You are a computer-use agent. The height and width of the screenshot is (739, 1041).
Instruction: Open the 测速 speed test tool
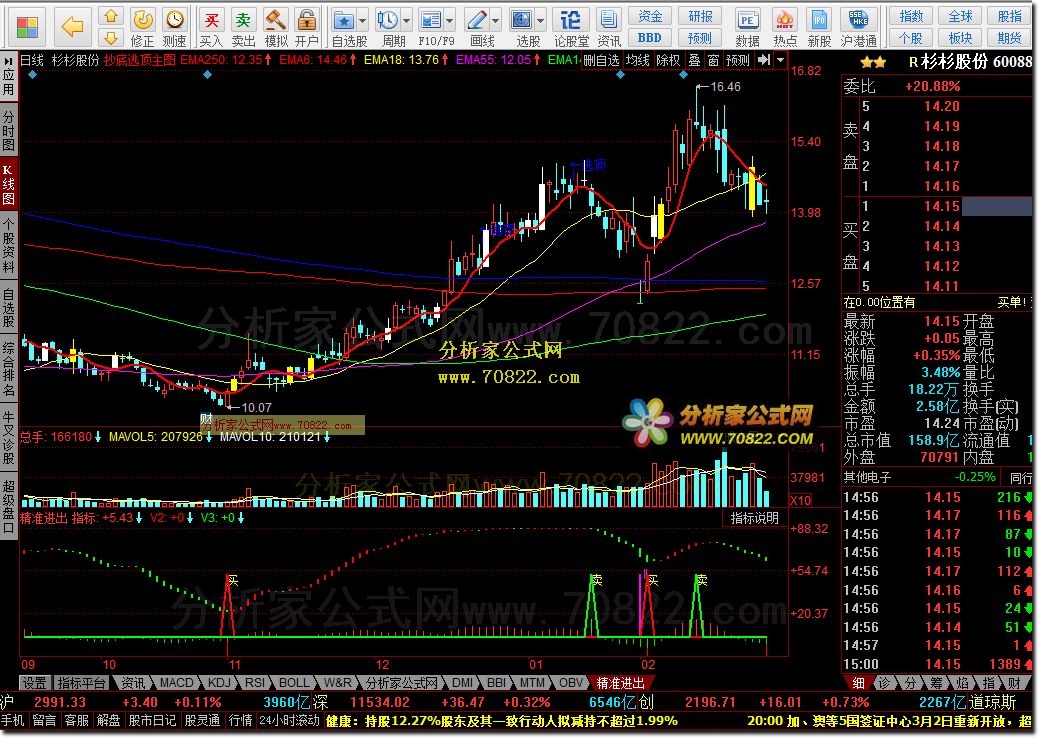[174, 28]
